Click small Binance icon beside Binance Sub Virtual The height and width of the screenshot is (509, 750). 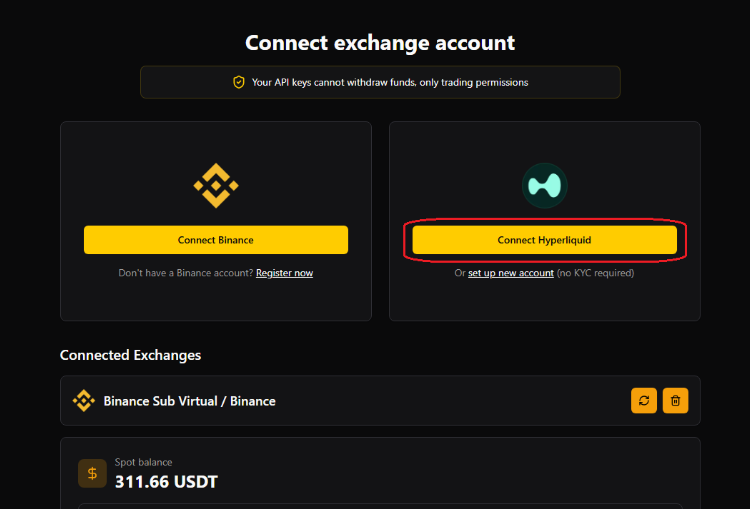(x=83, y=401)
